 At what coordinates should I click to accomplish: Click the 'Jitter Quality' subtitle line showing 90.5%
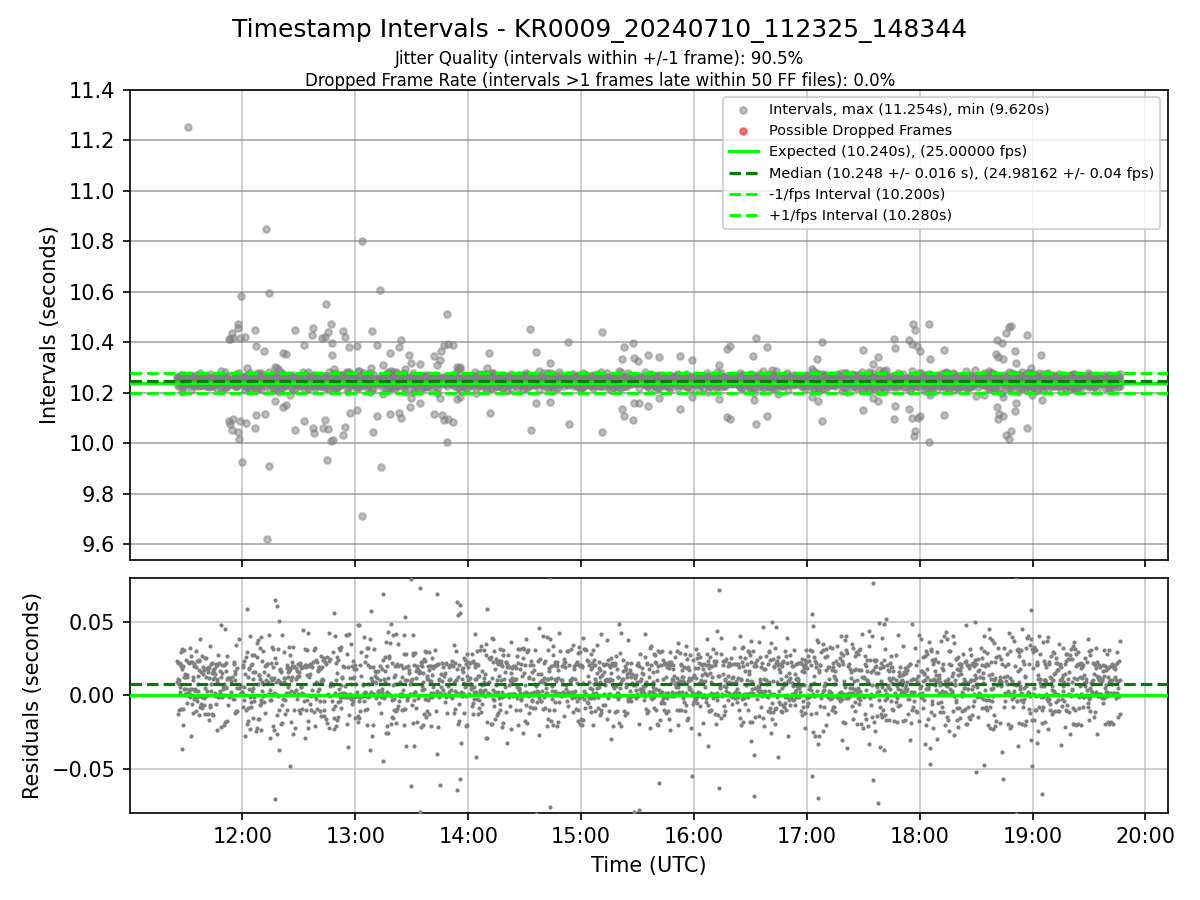click(599, 59)
